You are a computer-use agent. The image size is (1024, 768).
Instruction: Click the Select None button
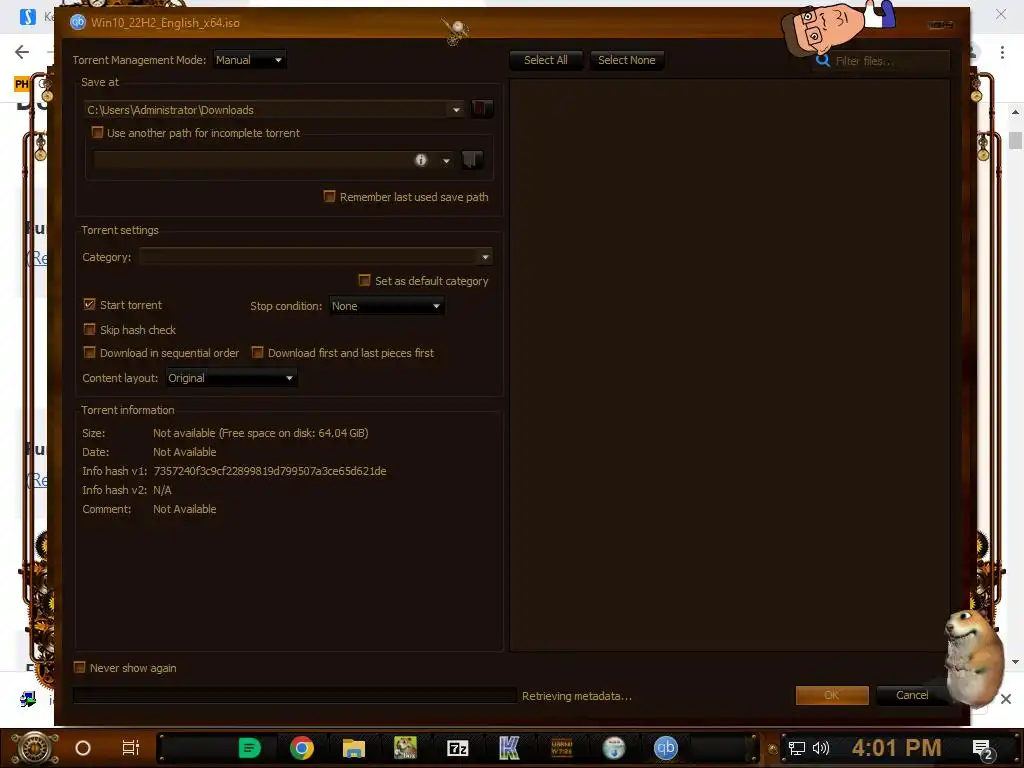pyautogui.click(x=626, y=60)
